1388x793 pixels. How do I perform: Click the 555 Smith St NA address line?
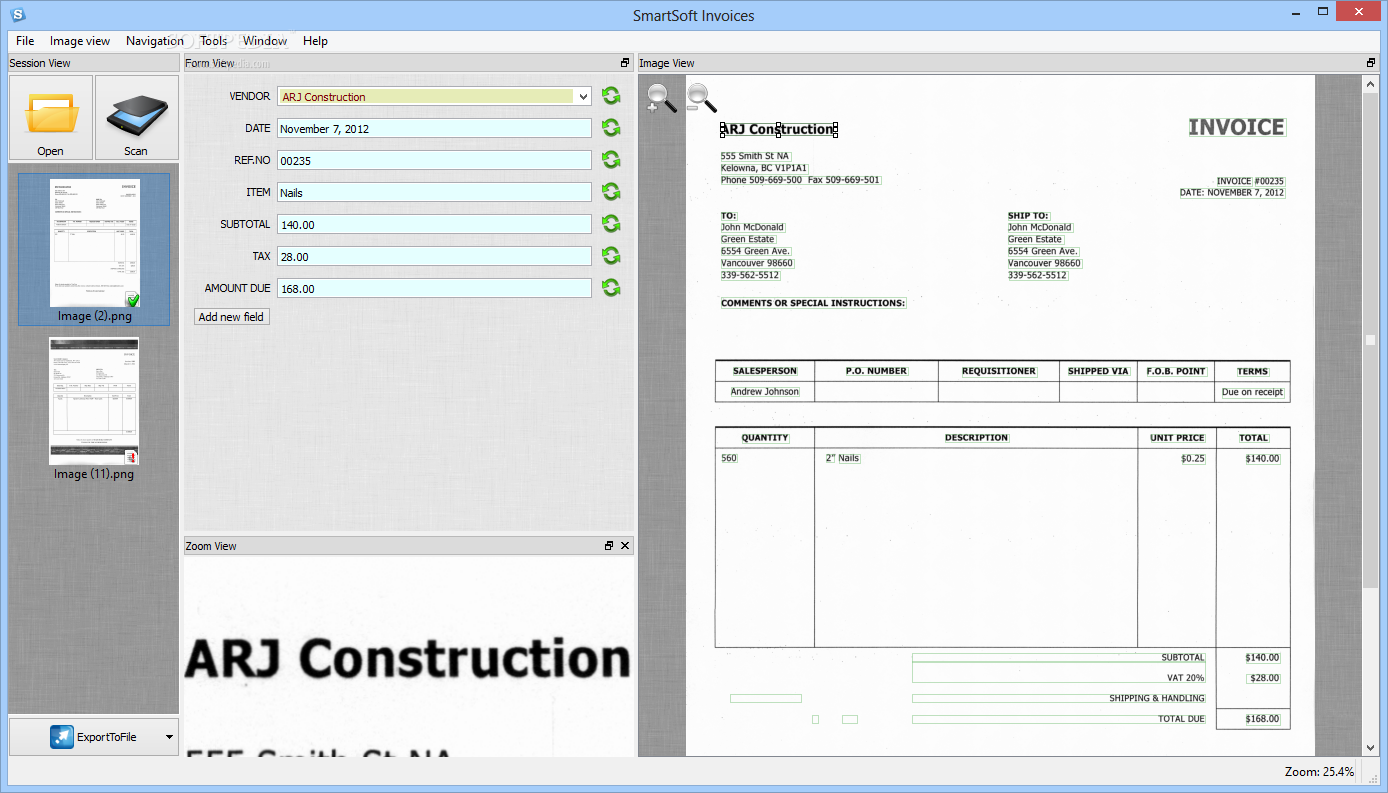755,156
